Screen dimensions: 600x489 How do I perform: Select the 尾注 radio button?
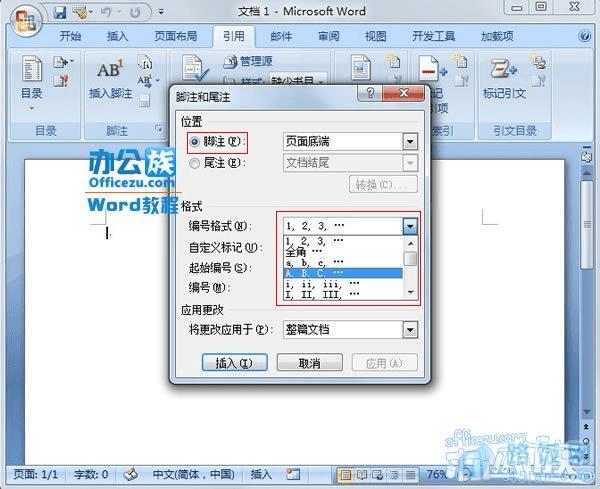pyautogui.click(x=195, y=163)
